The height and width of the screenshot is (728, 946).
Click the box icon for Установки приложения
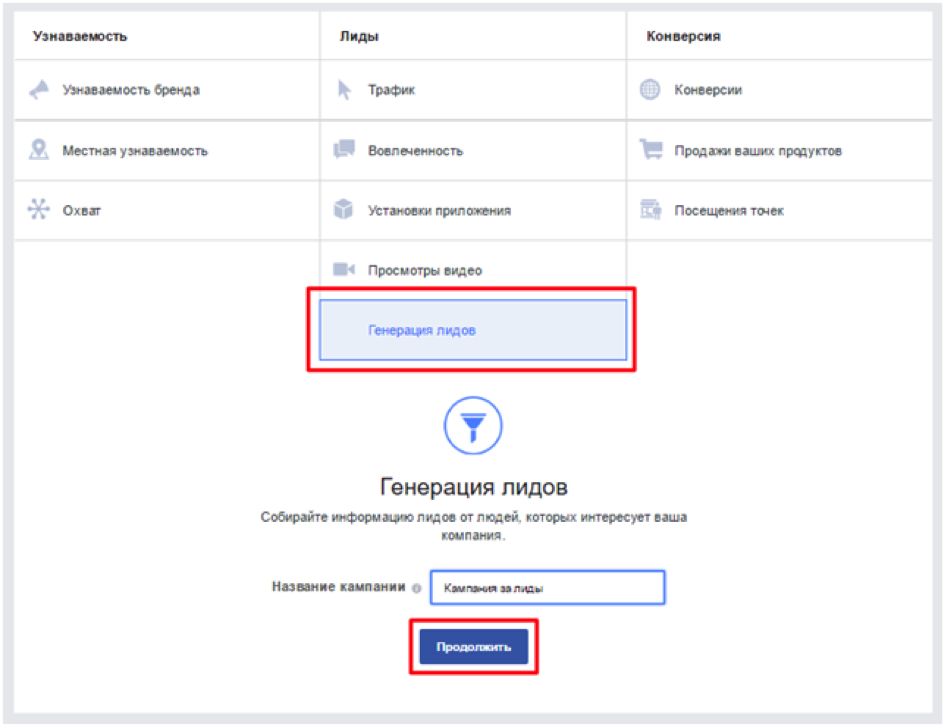(x=345, y=210)
